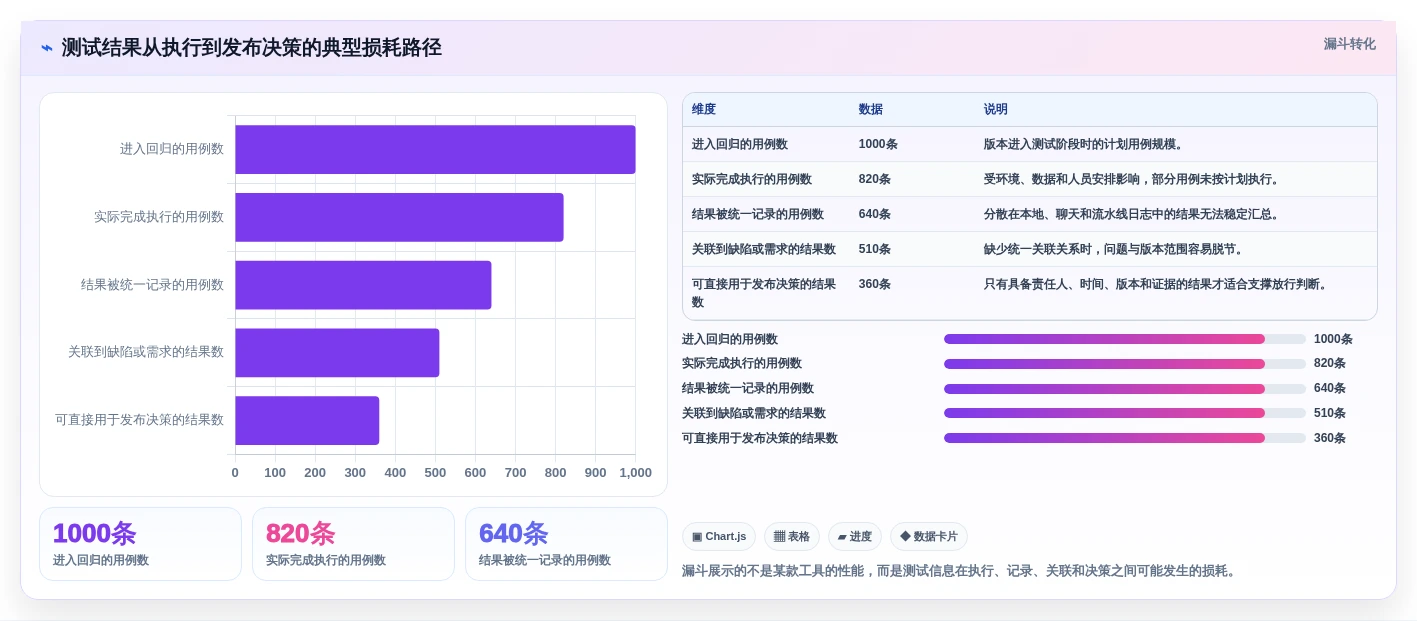Click the page title 测试结果从执行到发布决策的典型损耗路径
This screenshot has width=1417, height=621.
point(252,48)
